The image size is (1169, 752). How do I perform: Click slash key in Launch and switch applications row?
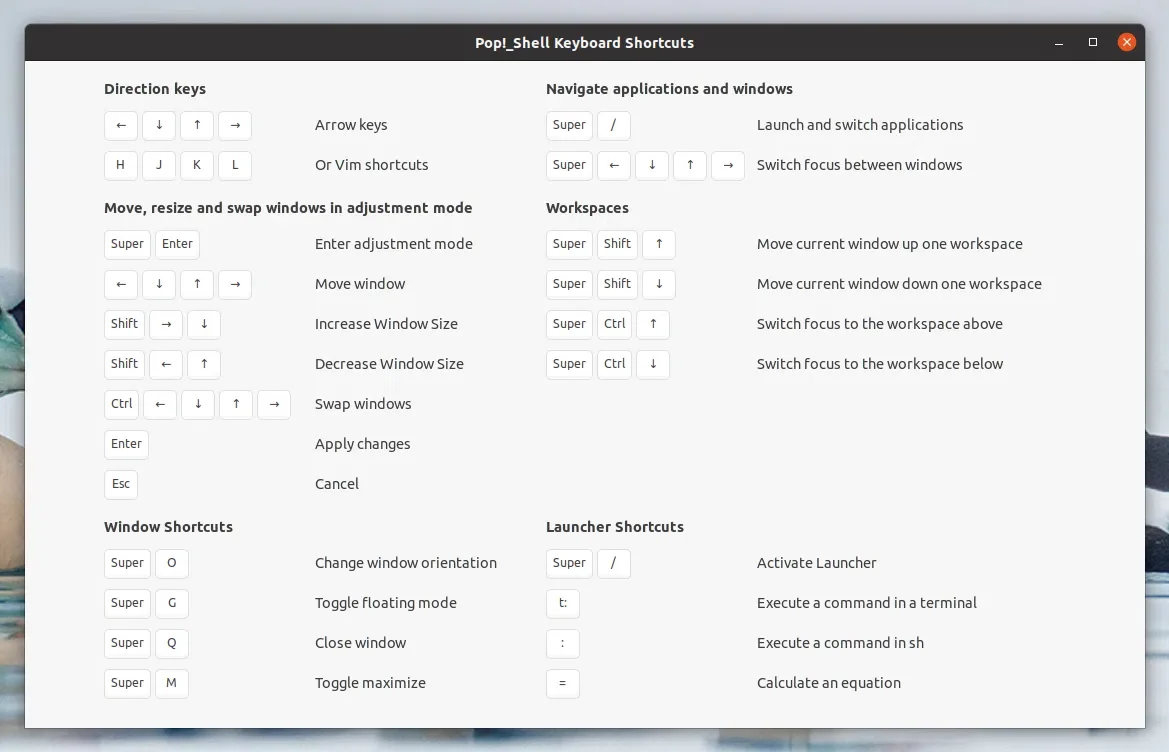614,125
